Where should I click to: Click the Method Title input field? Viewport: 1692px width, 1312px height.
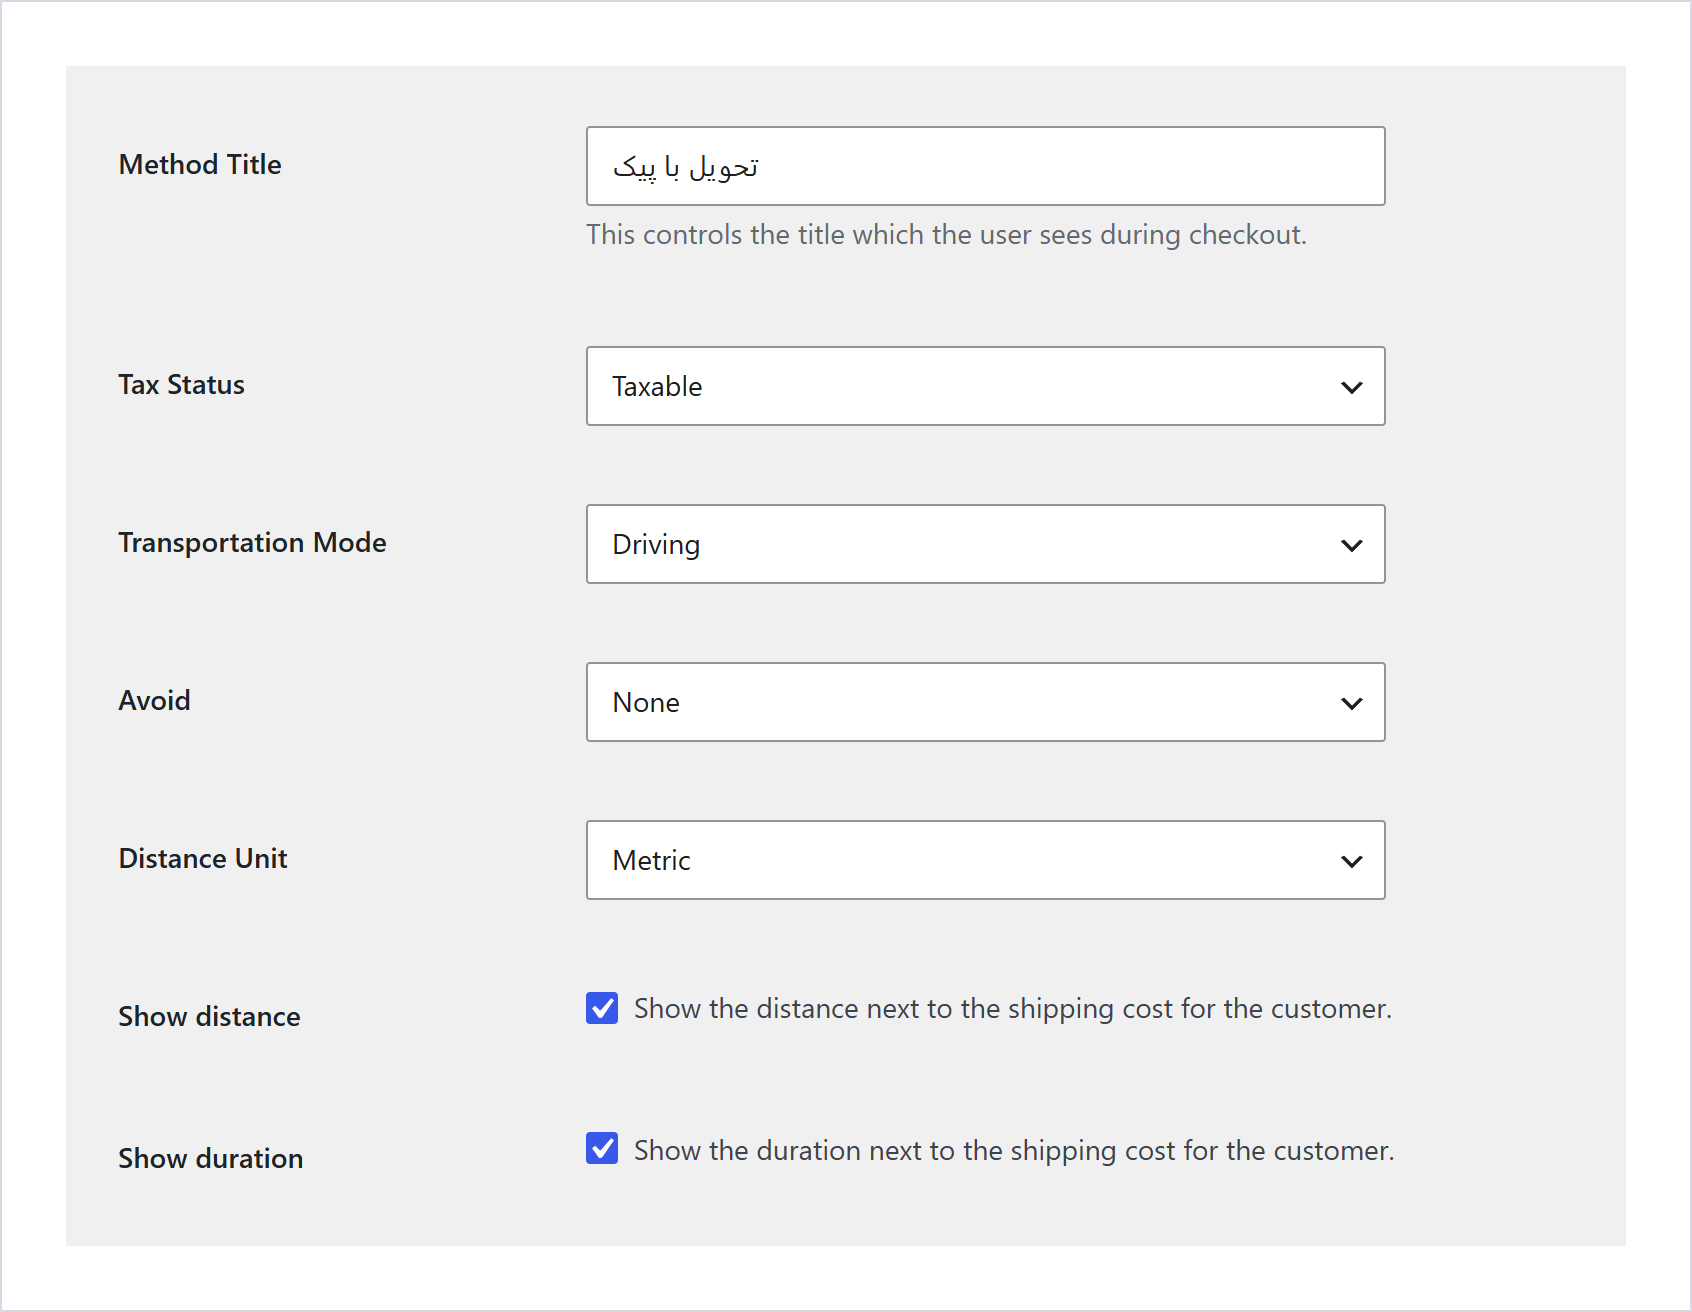[985, 166]
